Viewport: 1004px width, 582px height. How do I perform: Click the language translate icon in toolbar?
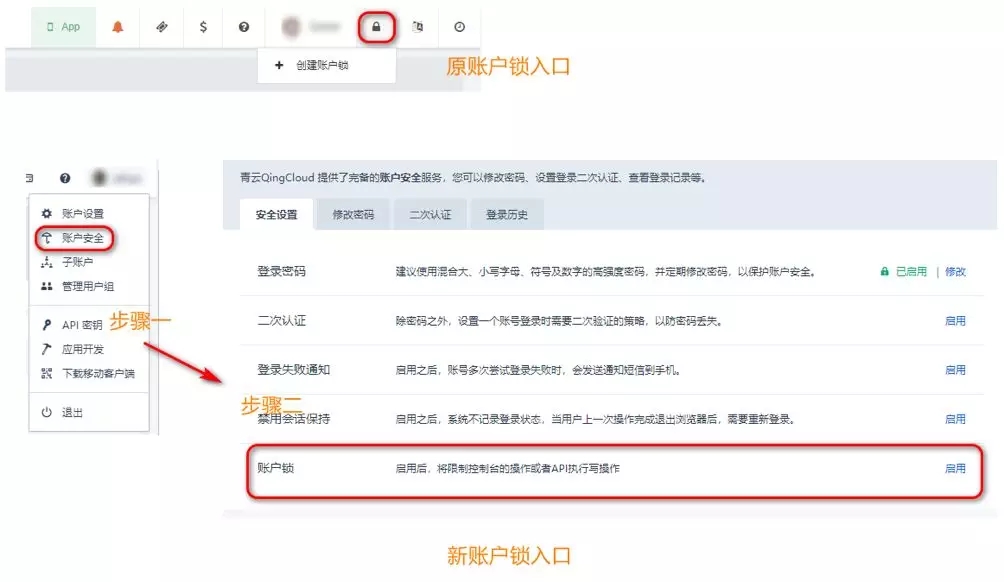418,27
